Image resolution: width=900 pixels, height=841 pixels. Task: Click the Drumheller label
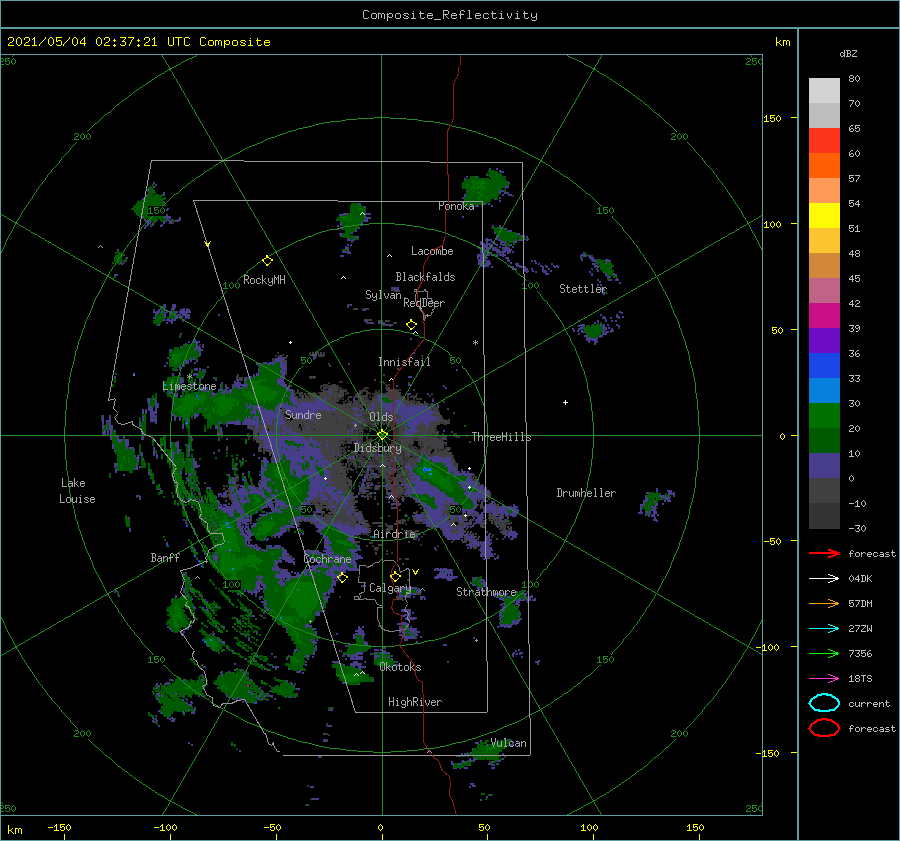click(x=586, y=493)
